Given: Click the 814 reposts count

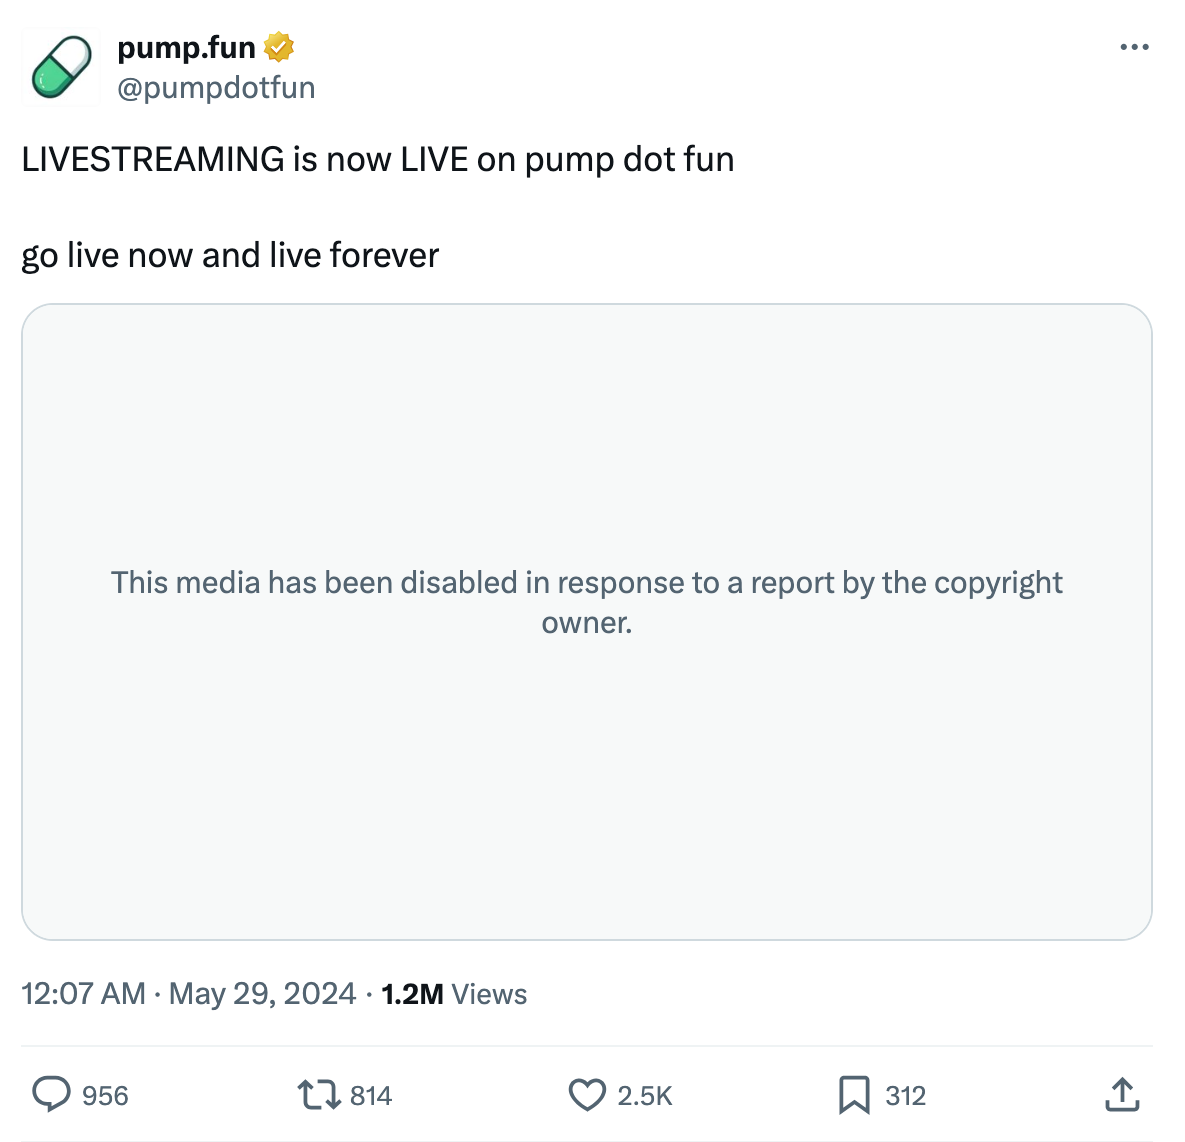Looking at the screenshot, I should (x=371, y=1096).
